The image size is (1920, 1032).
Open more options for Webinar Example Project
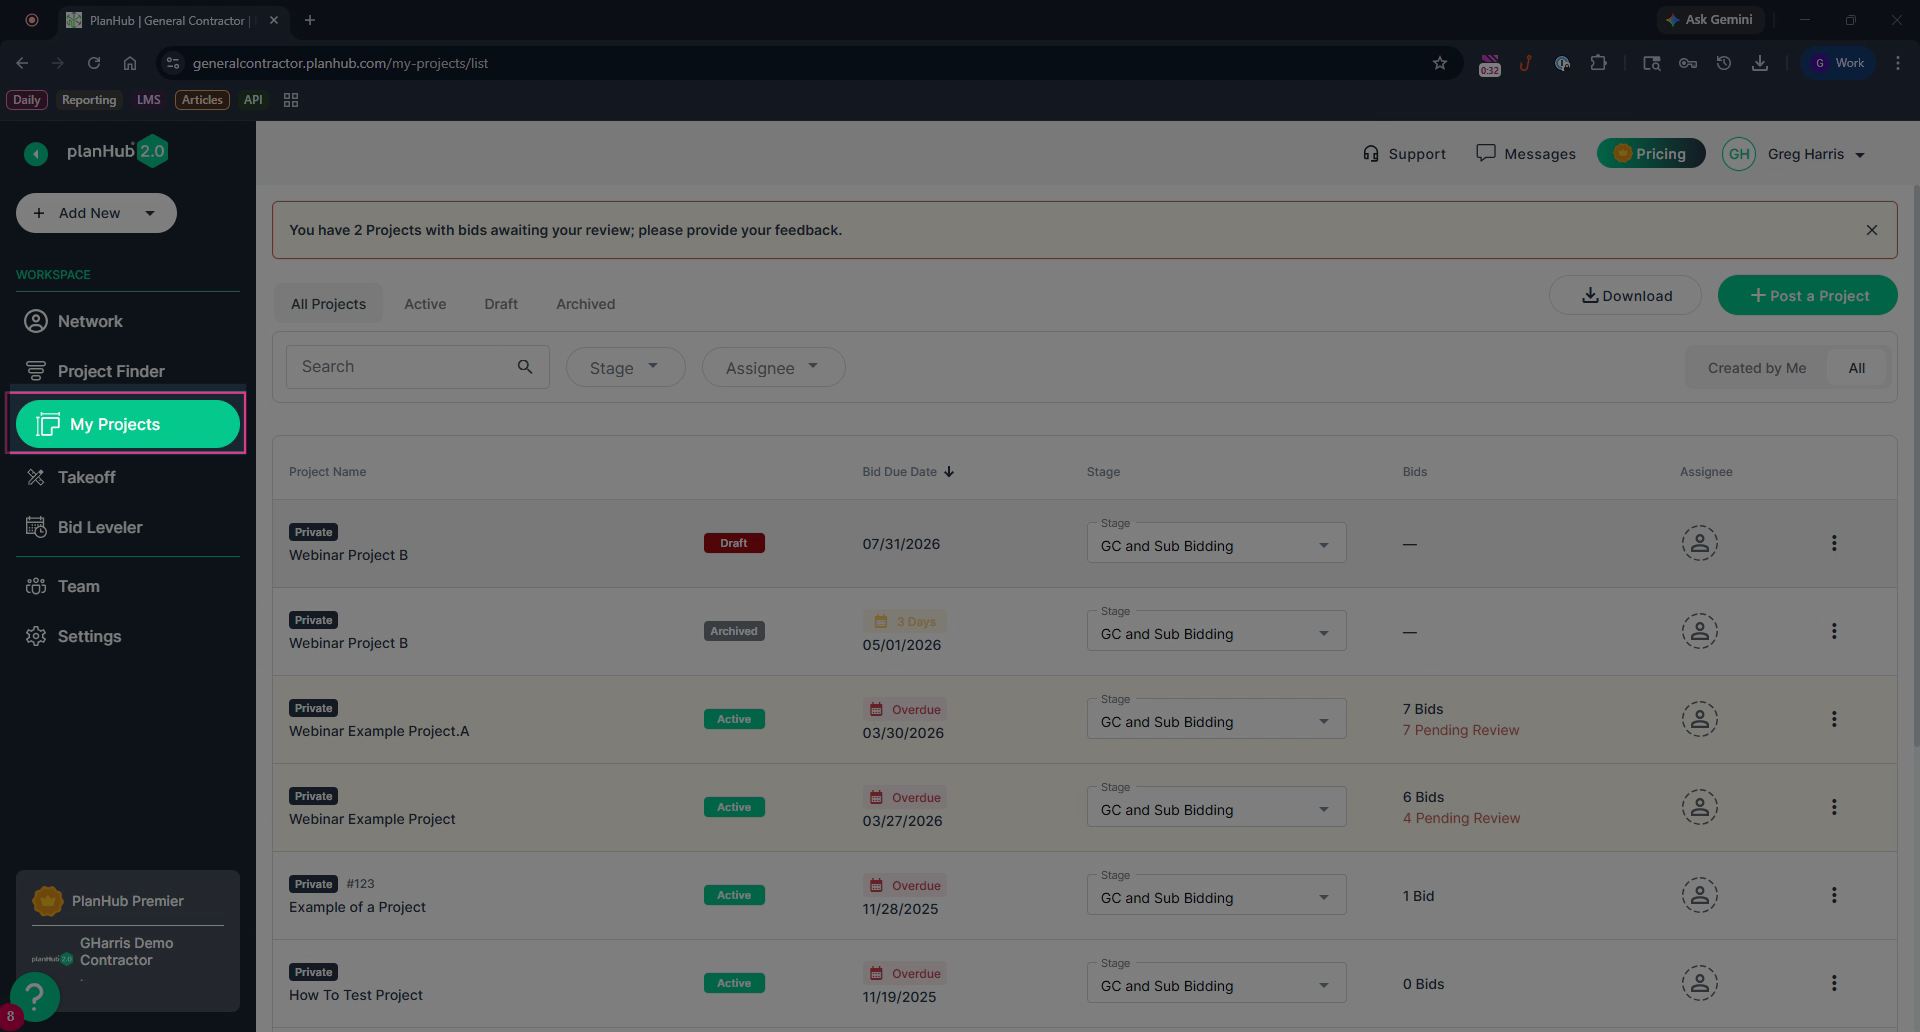pos(1834,807)
